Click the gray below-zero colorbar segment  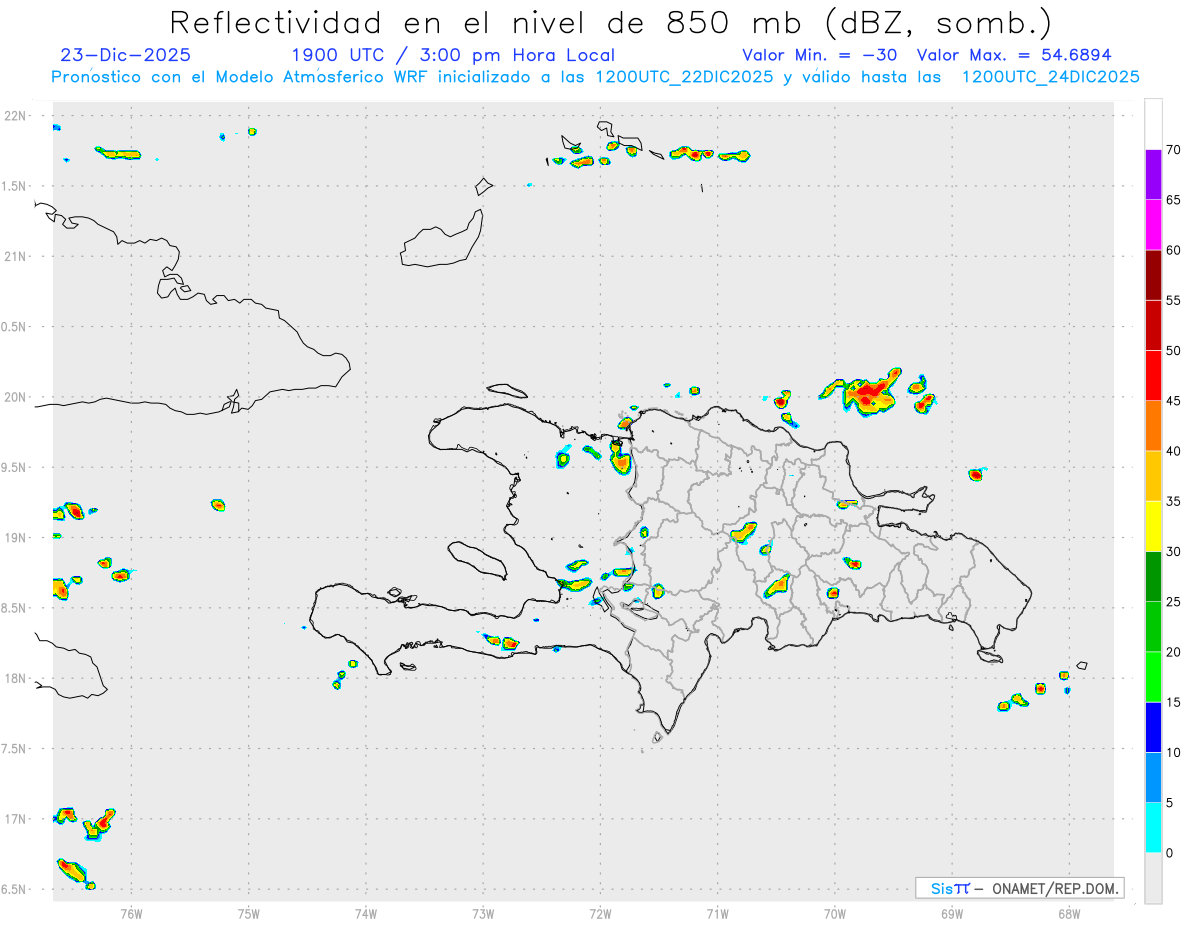click(x=1154, y=878)
